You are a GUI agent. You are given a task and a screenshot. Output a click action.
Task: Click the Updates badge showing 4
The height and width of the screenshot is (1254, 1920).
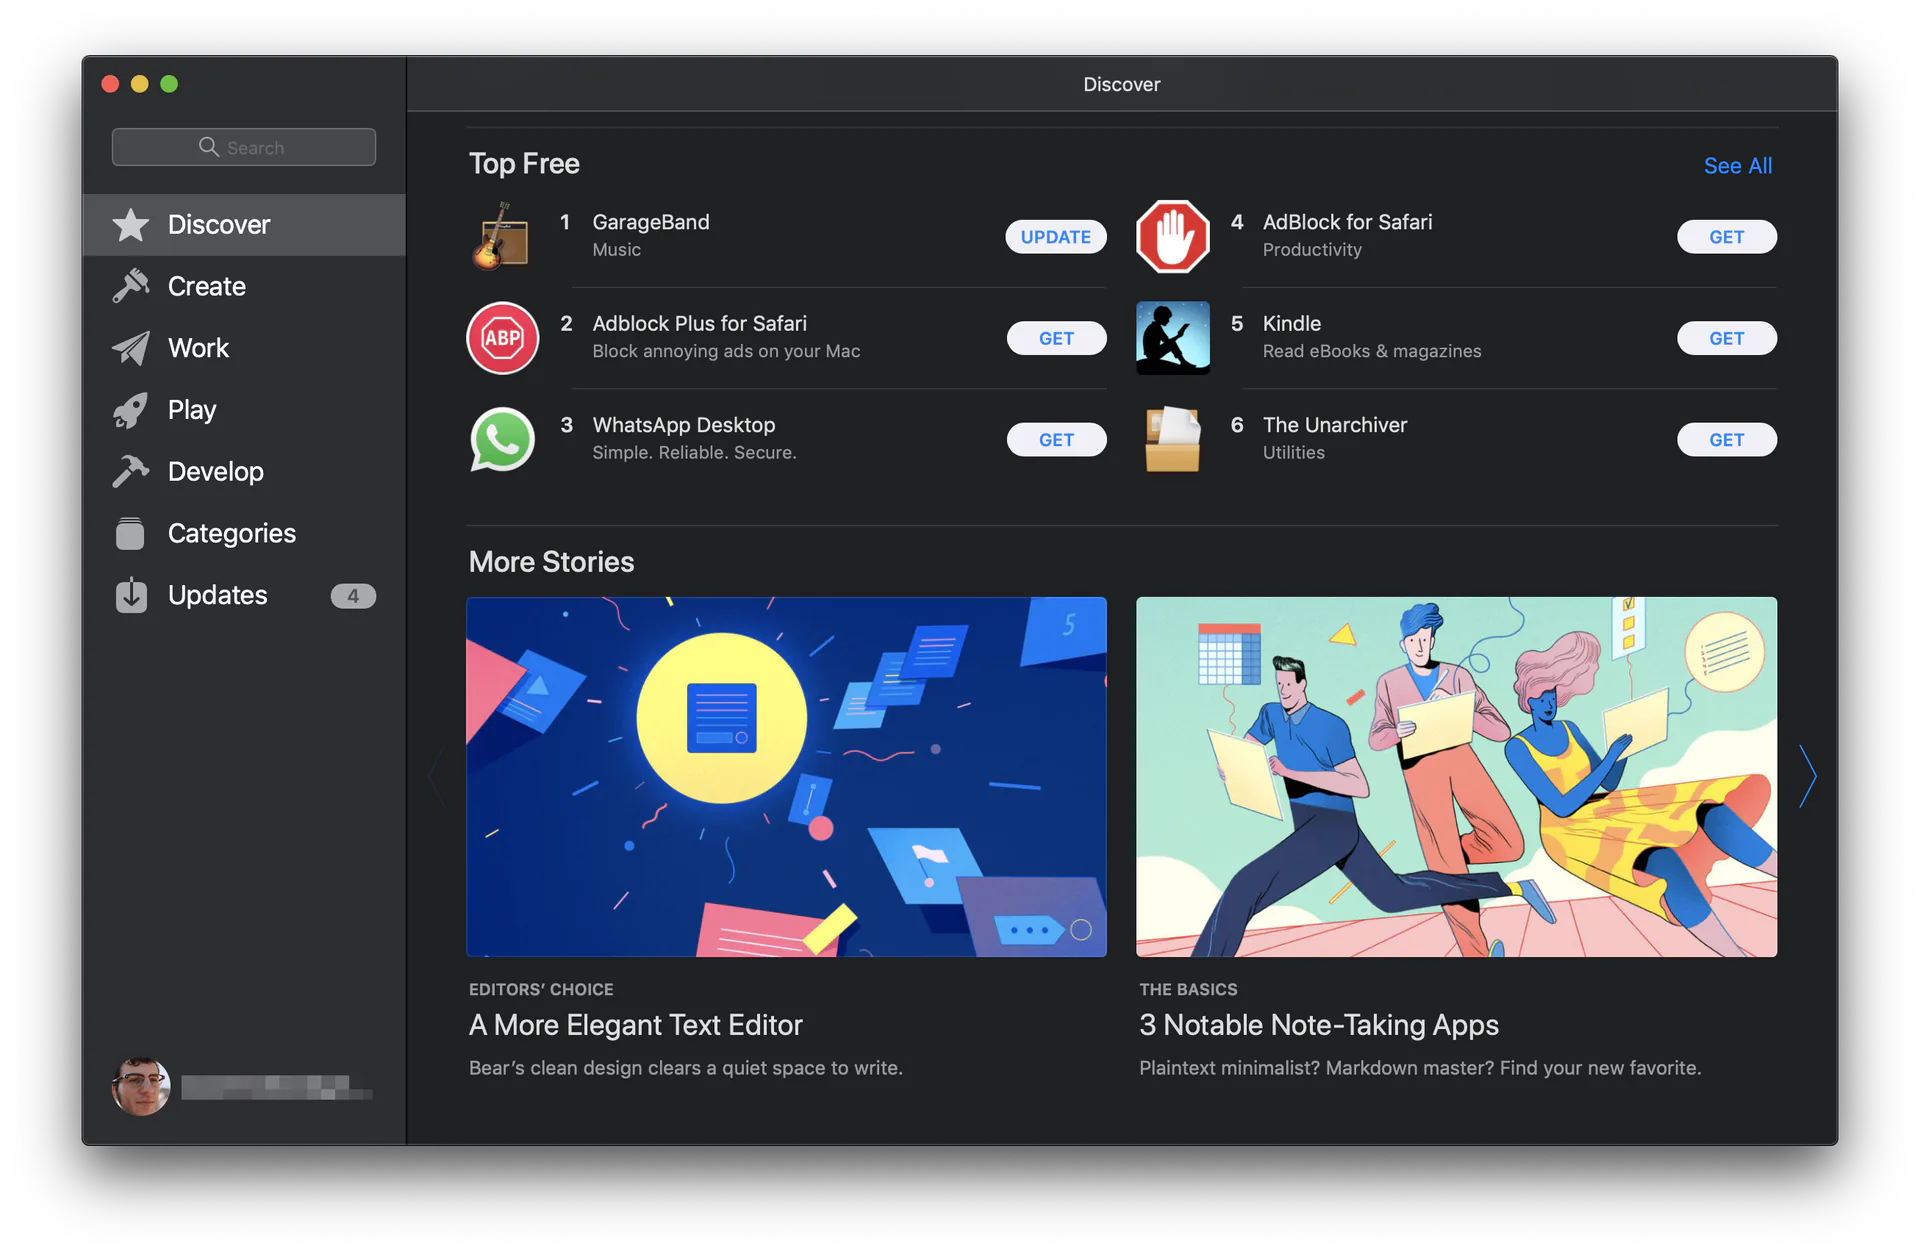[353, 596]
